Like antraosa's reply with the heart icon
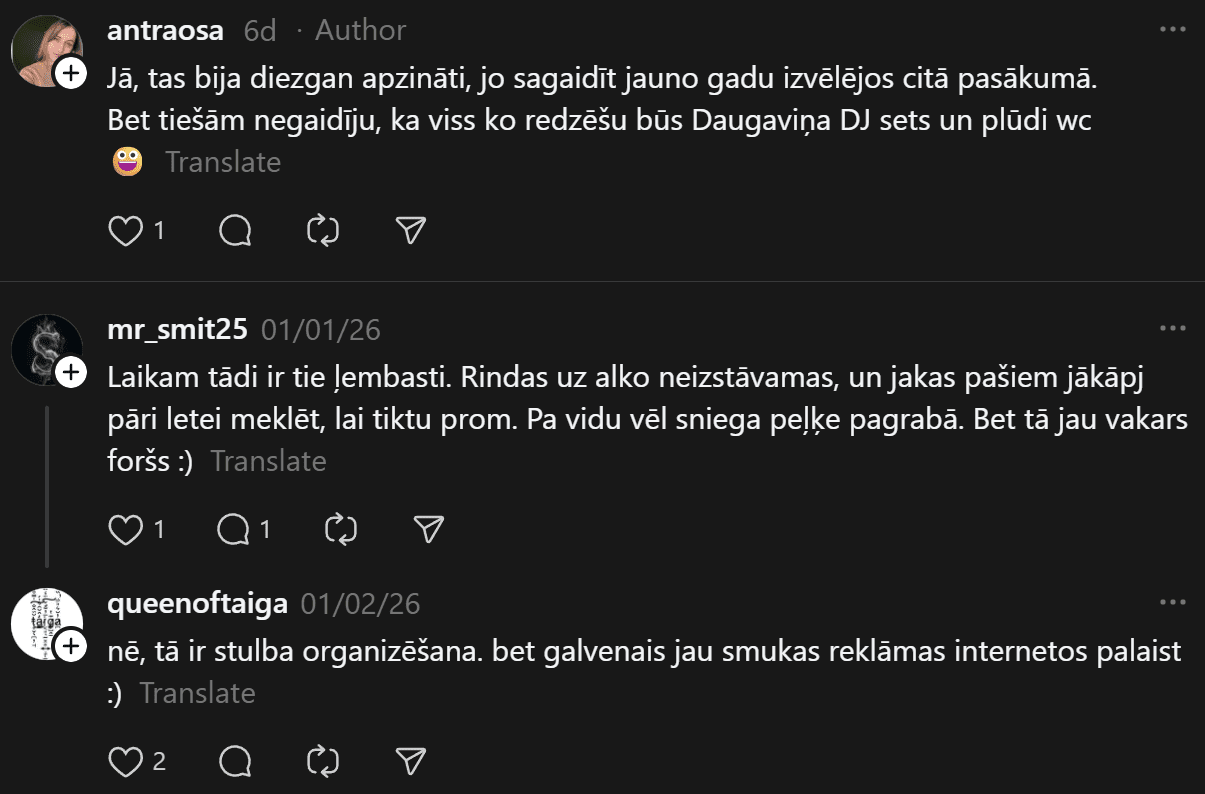 125,231
